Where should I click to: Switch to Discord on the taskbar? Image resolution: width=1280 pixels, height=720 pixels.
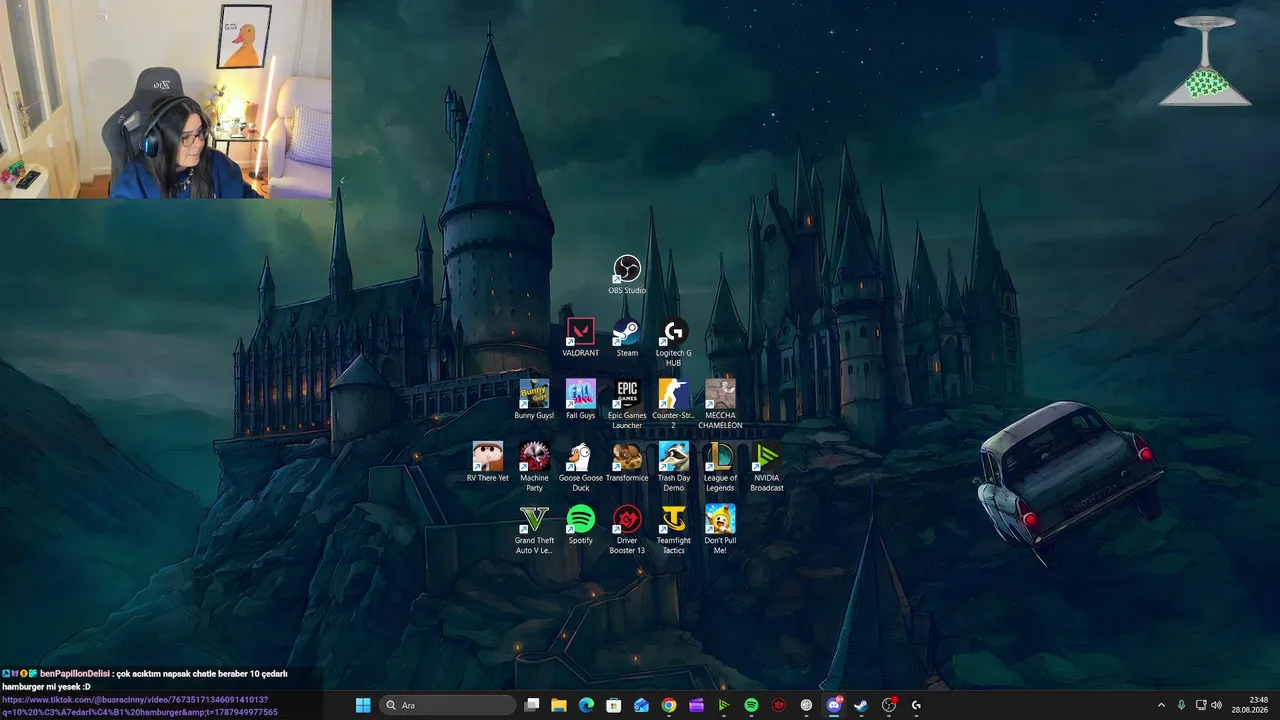[834, 705]
